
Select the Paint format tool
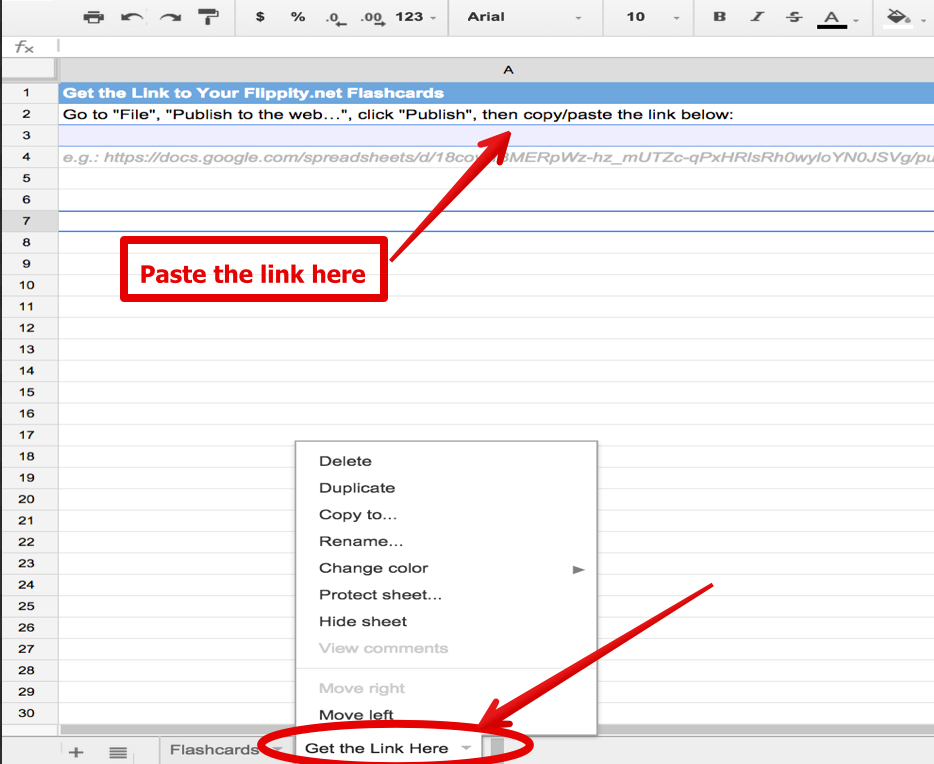tap(208, 17)
